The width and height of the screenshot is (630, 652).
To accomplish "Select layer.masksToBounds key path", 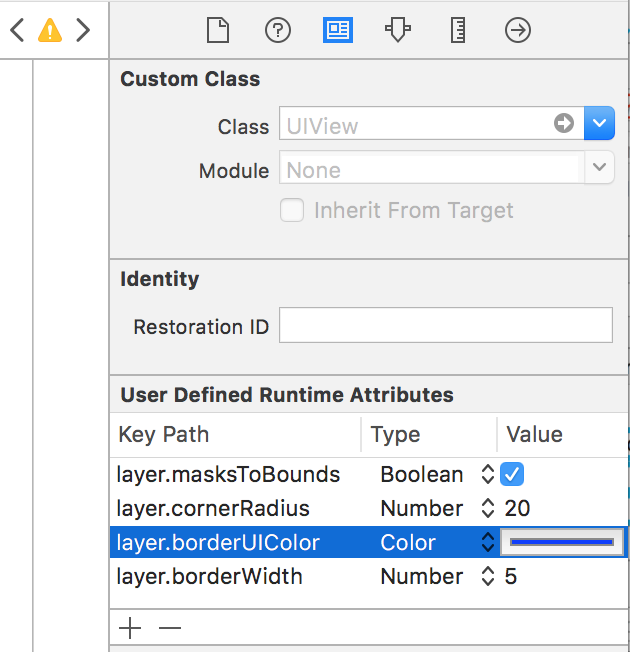I will pyautogui.click(x=228, y=474).
